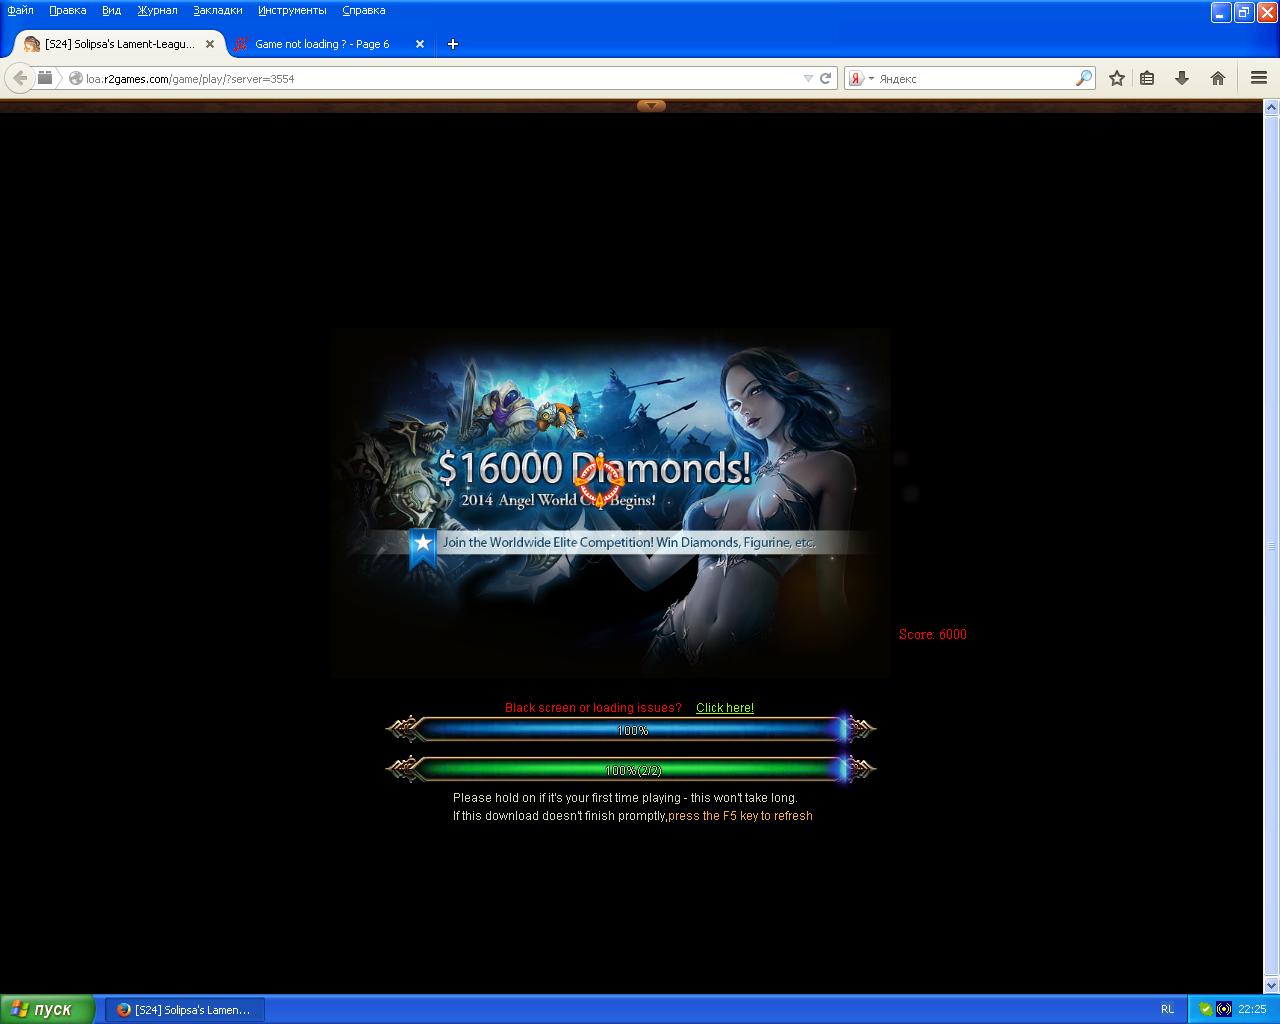Image resolution: width=1280 pixels, height=1024 pixels.
Task: Open the Firefox hamburger menu
Action: 1258,78
